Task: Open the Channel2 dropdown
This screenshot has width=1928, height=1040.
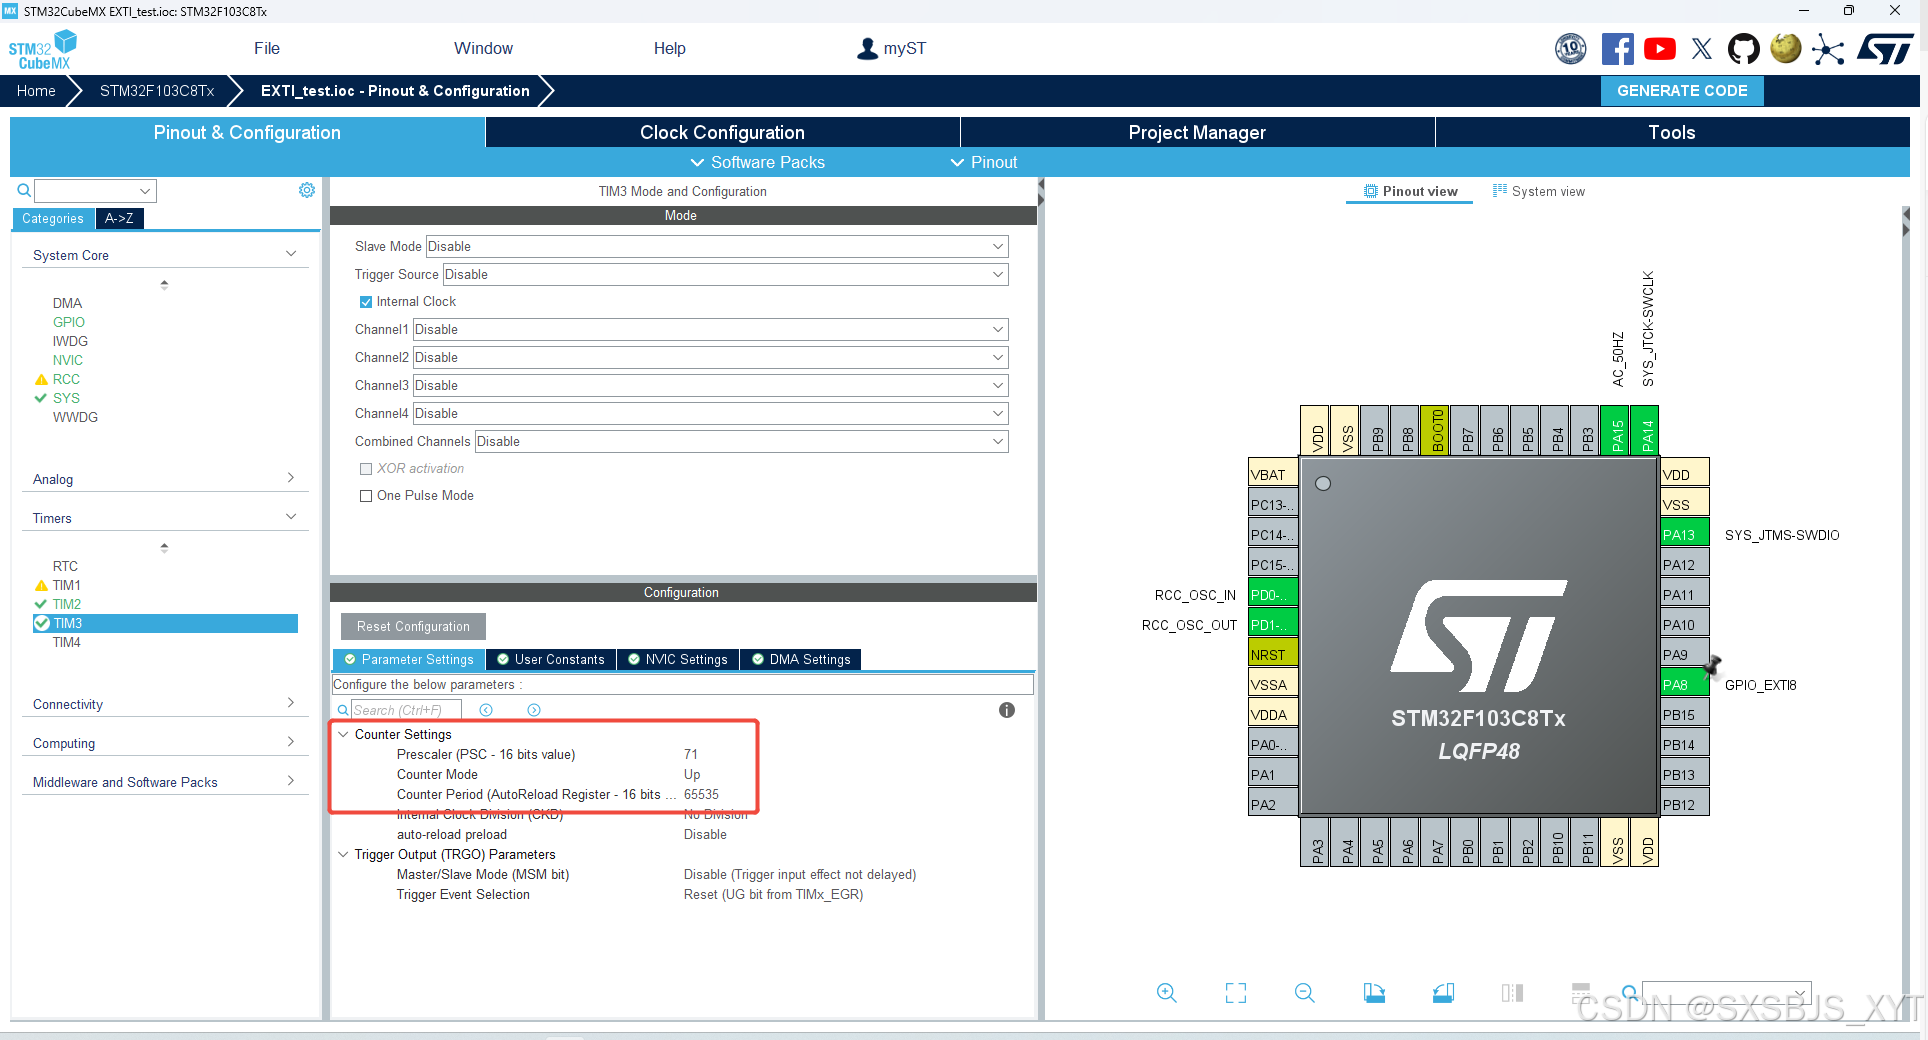Action: pos(710,358)
